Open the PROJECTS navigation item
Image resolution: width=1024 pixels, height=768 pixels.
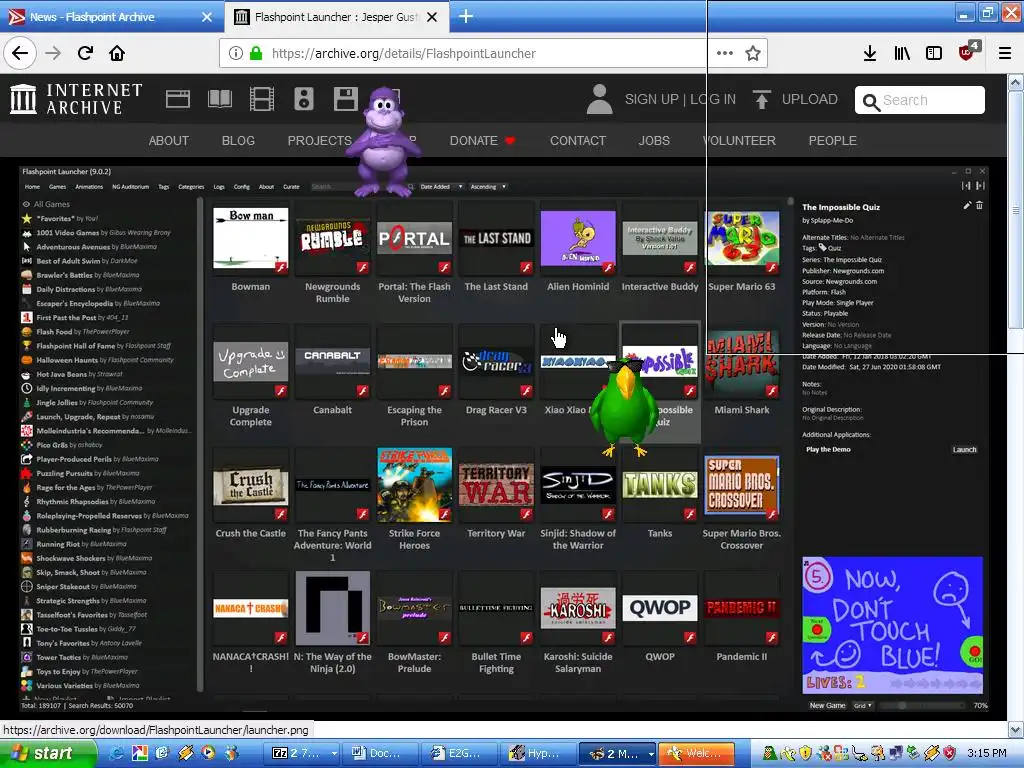pyautogui.click(x=319, y=140)
